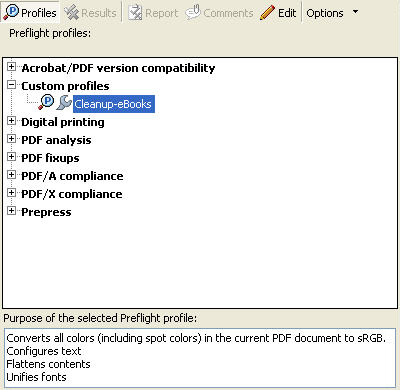
Task: Expand the Prepress group
Action: click(11, 211)
